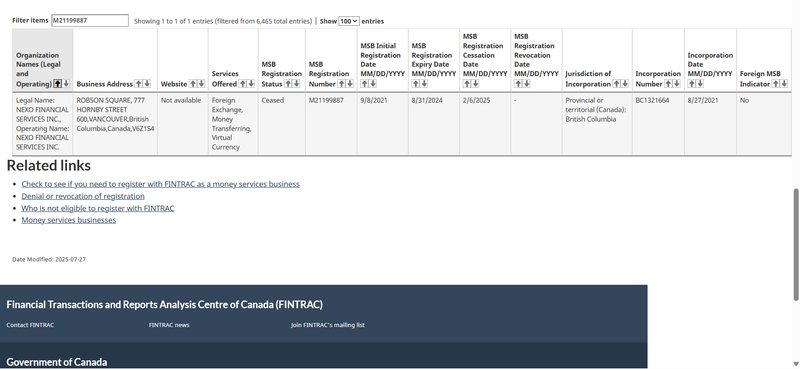This screenshot has height=369, width=800.
Task: Sort Incorporation Date descending arrow
Action: (699, 84)
